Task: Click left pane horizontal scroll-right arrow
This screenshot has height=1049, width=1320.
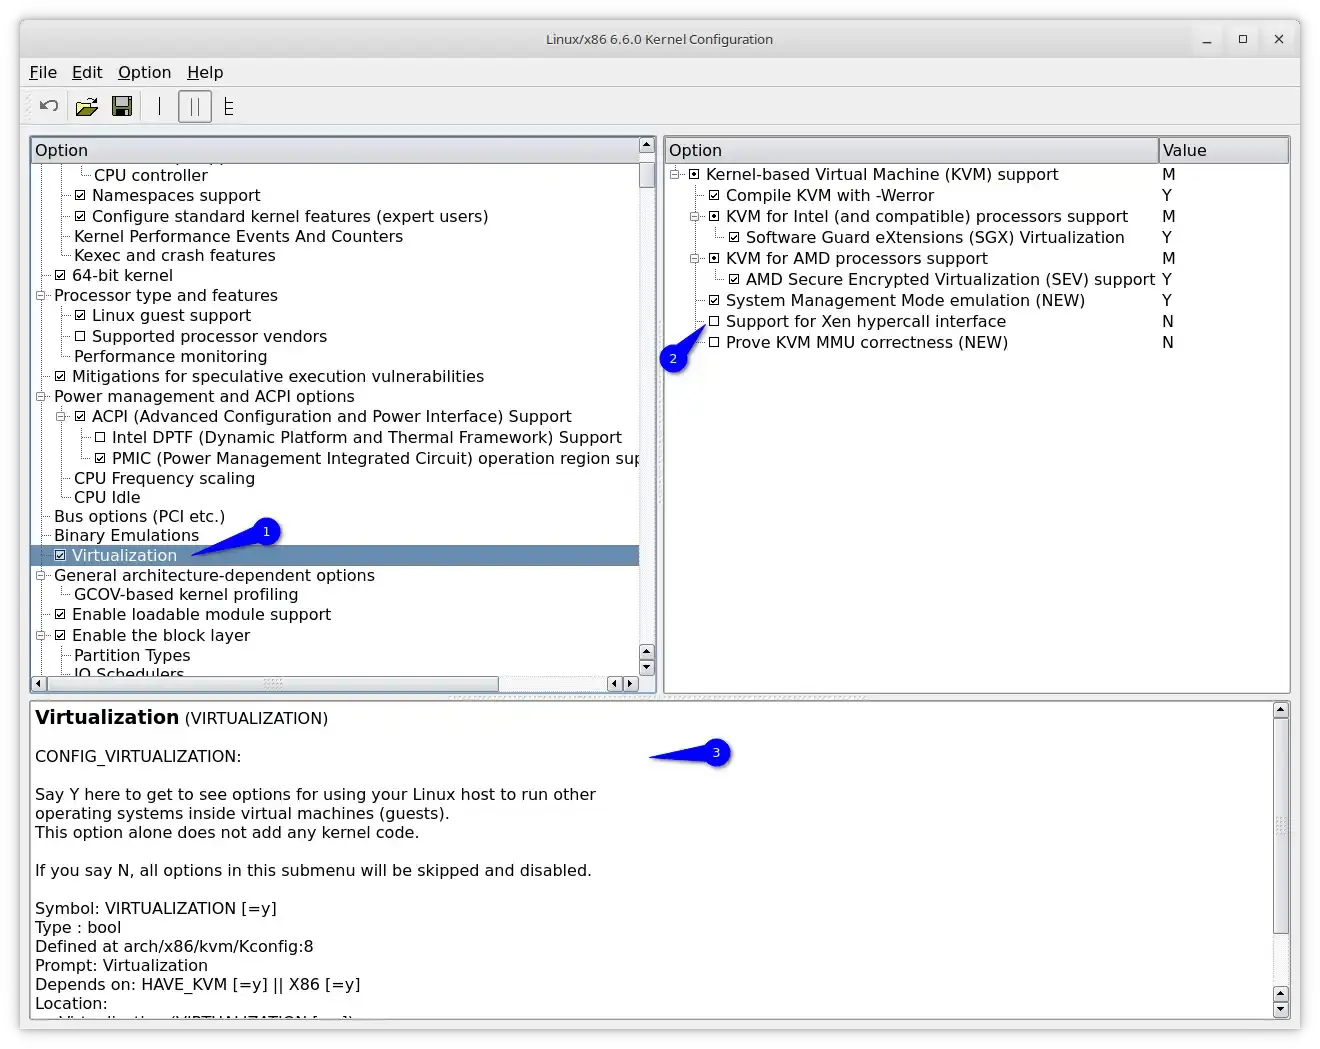Action: [630, 684]
